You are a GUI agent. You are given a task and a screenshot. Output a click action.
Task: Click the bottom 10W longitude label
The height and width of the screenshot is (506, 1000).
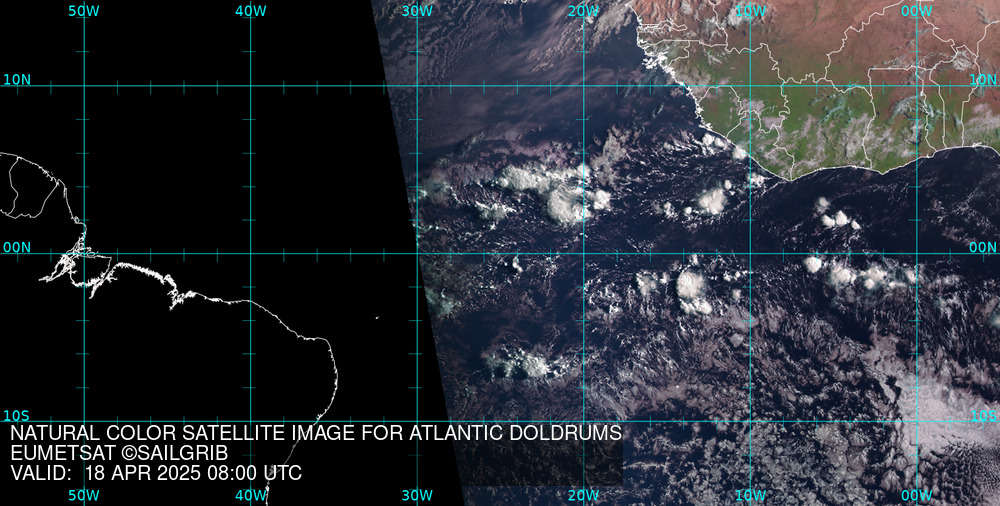[x=750, y=495]
